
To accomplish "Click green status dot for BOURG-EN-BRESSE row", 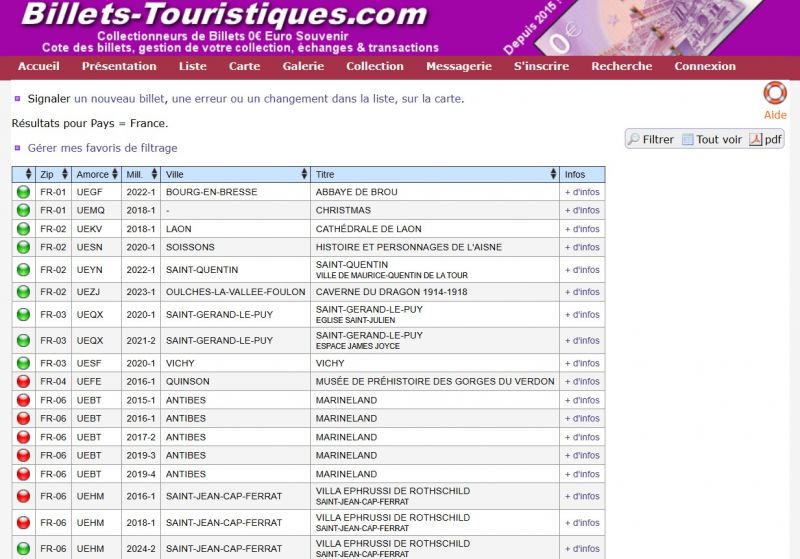I will coord(24,192).
